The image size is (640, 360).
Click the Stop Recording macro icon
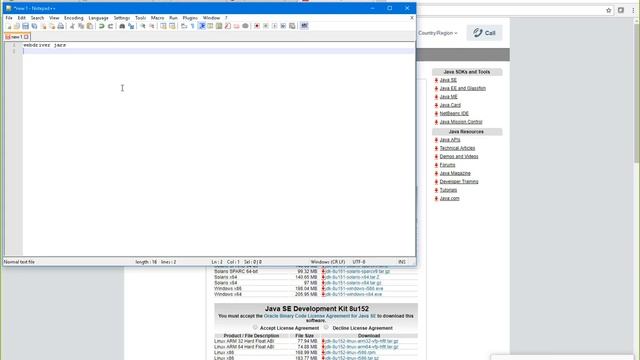point(266,26)
